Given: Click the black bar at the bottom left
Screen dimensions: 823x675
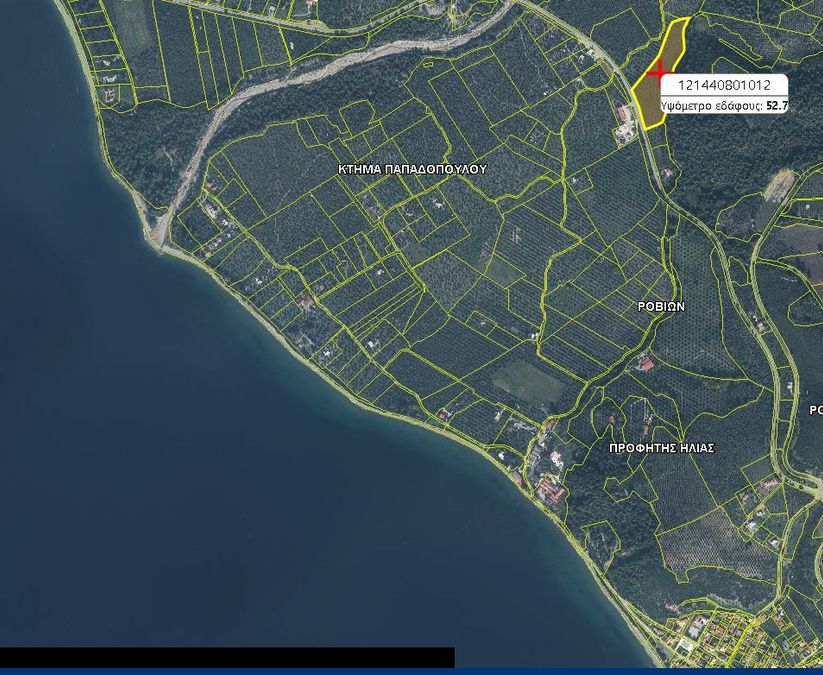Looking at the screenshot, I should [227, 657].
